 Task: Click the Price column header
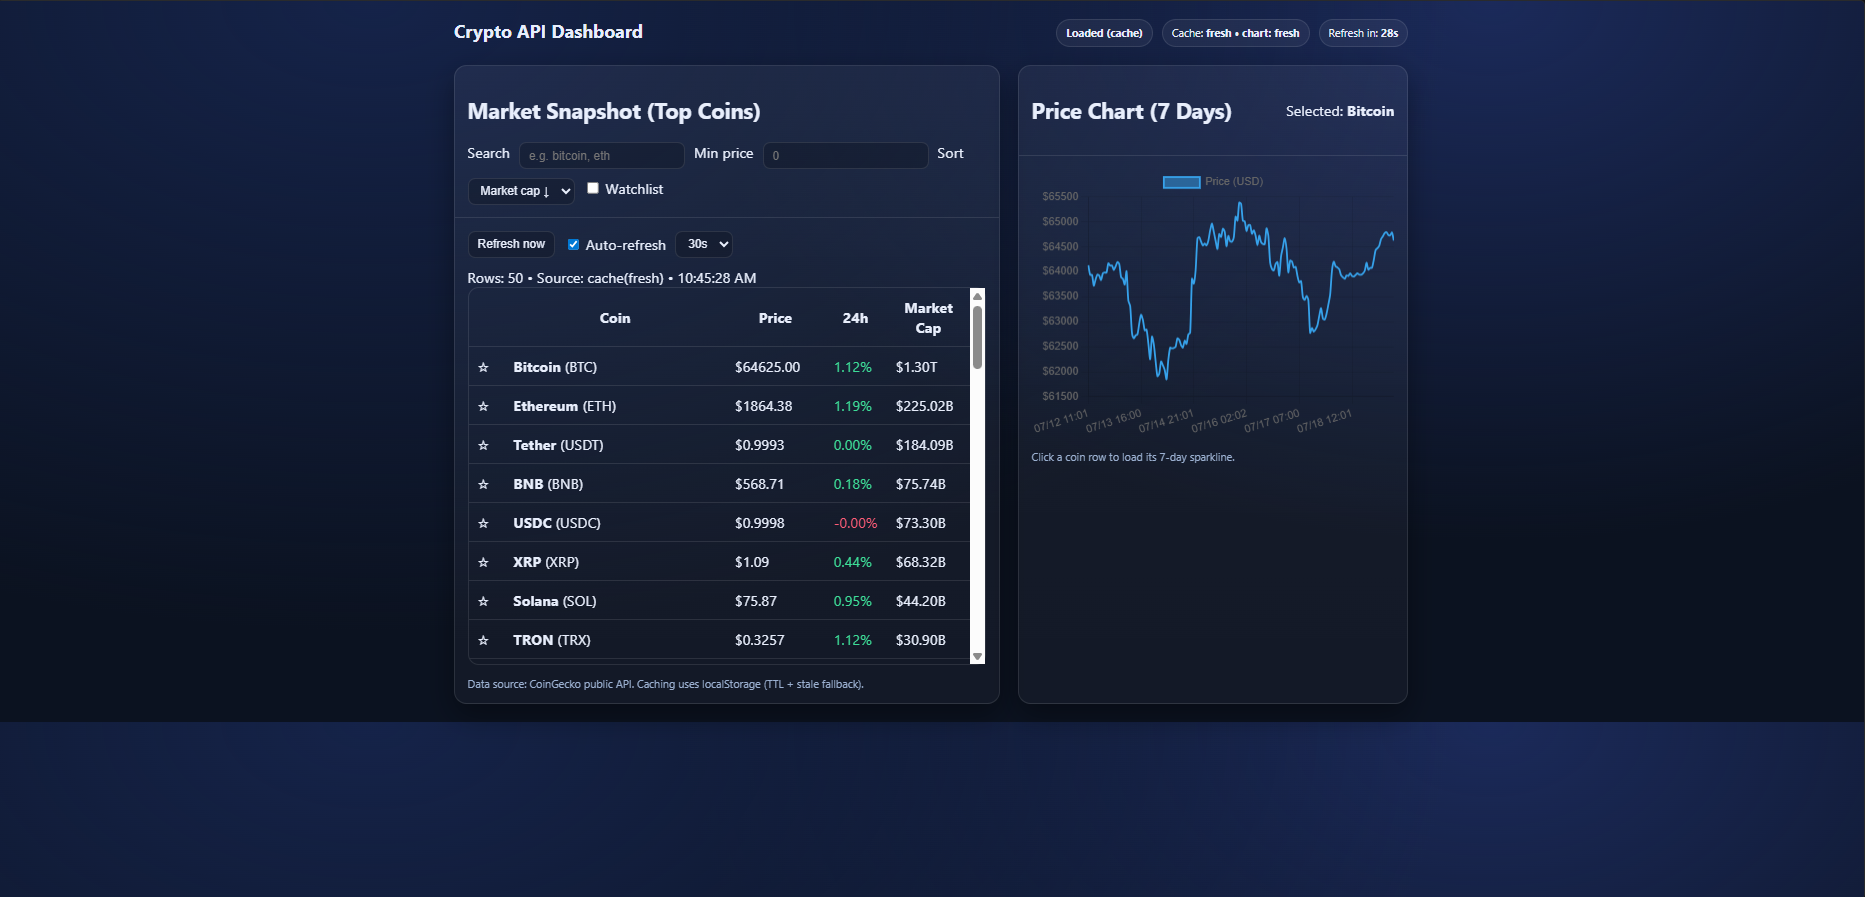pos(775,318)
